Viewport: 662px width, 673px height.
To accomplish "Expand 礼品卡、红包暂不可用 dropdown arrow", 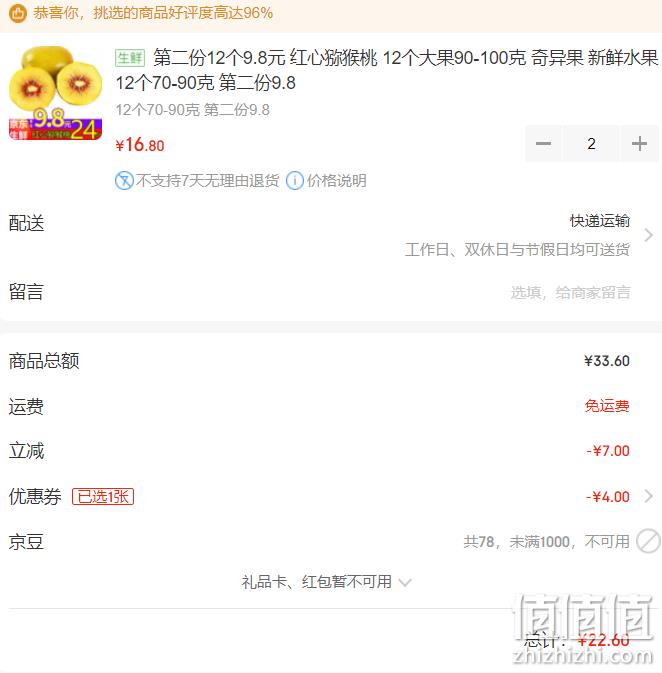I will point(405,582).
